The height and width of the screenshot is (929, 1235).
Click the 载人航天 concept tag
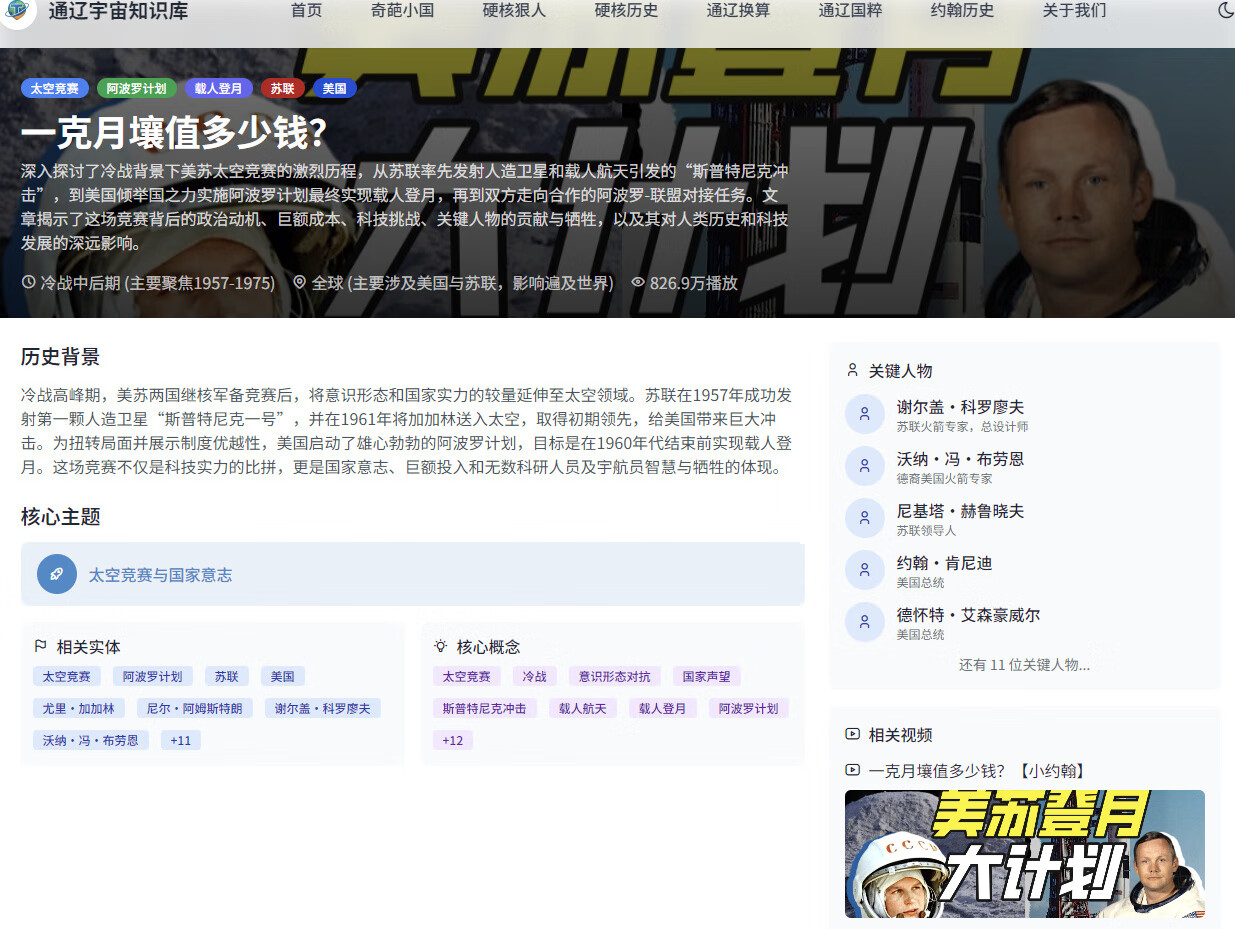pyautogui.click(x=582, y=708)
